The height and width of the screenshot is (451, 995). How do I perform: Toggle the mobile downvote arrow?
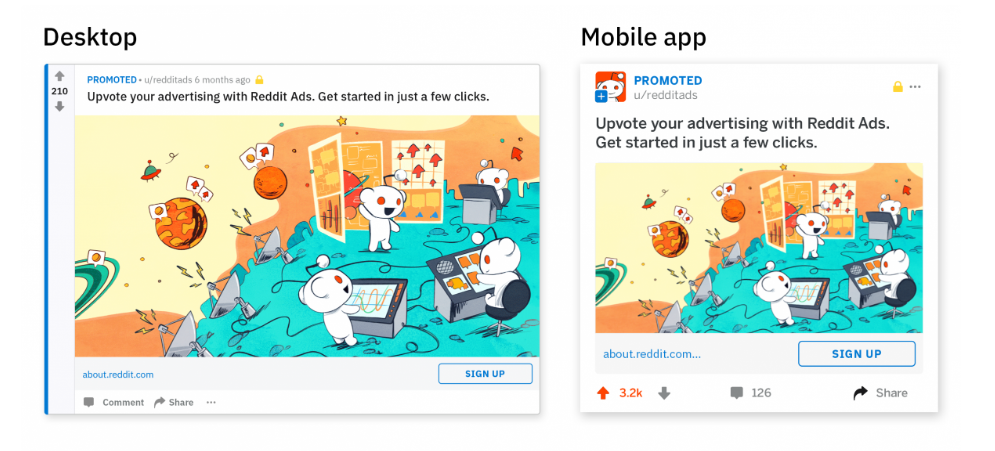click(664, 393)
